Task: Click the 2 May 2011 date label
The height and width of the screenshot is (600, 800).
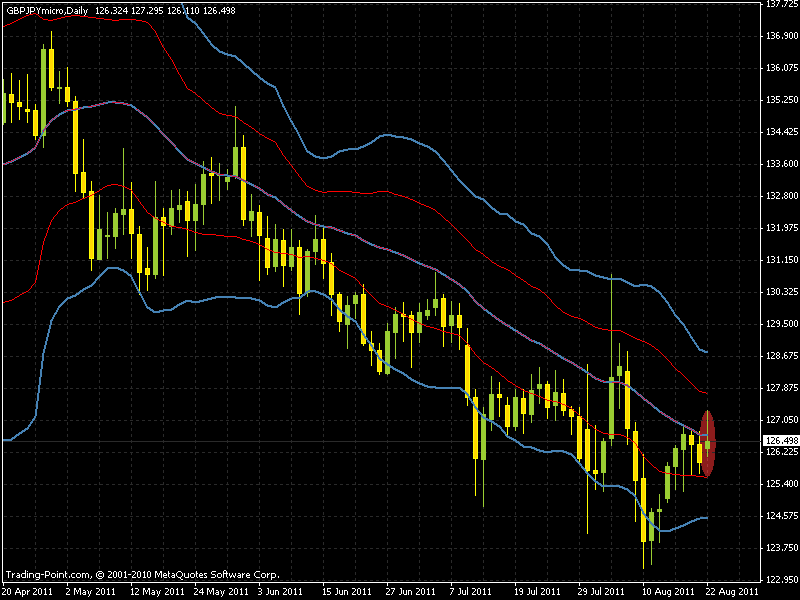Action: point(92,592)
